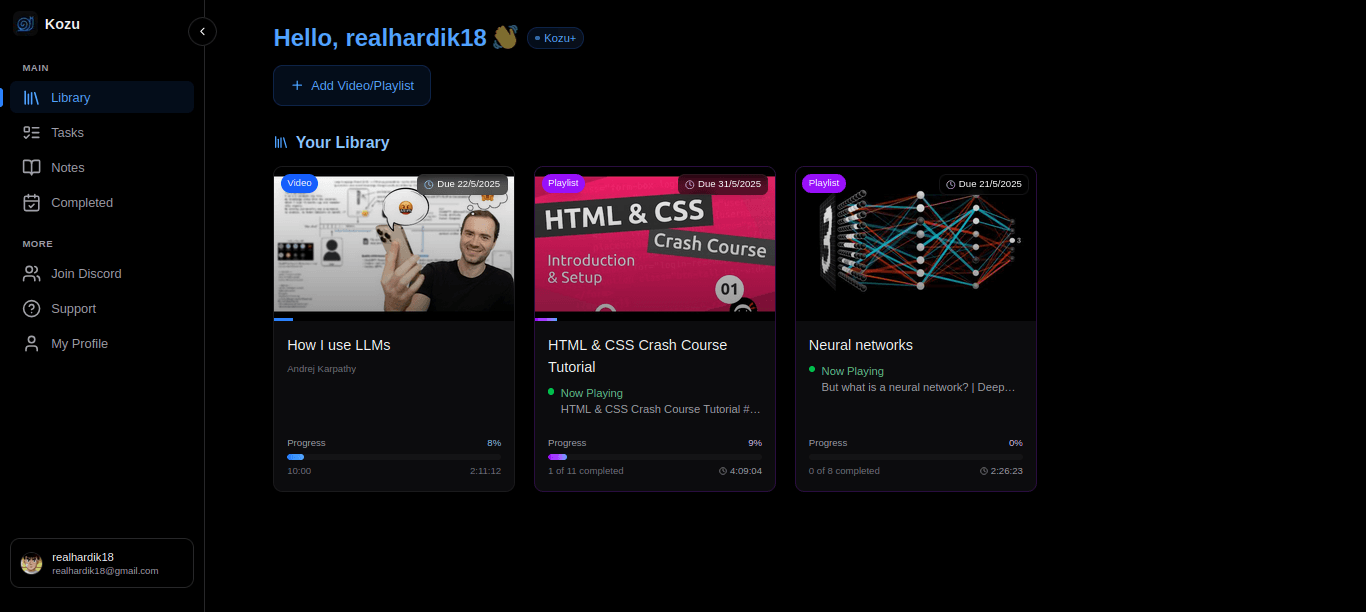The image size is (1366, 612).
Task: Click the Kozu+ badge next to greeting
Action: [x=555, y=37]
